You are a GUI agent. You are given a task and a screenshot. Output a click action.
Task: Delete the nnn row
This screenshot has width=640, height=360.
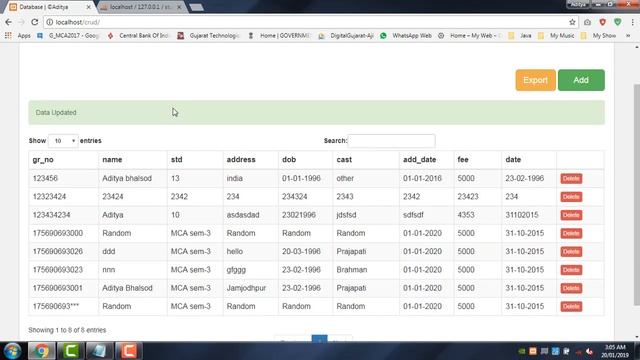click(571, 270)
